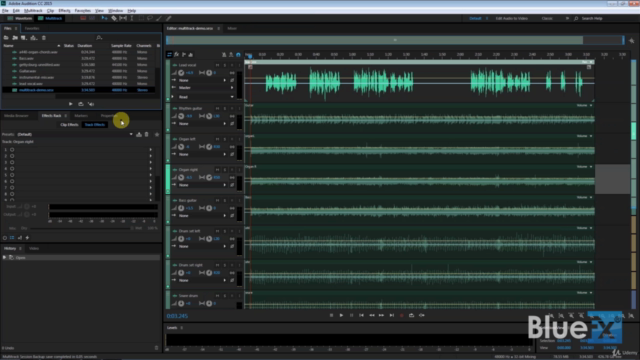The image size is (640, 360).
Task: Select the Move tool in the toolbar
Action: pyautogui.click(x=104, y=18)
